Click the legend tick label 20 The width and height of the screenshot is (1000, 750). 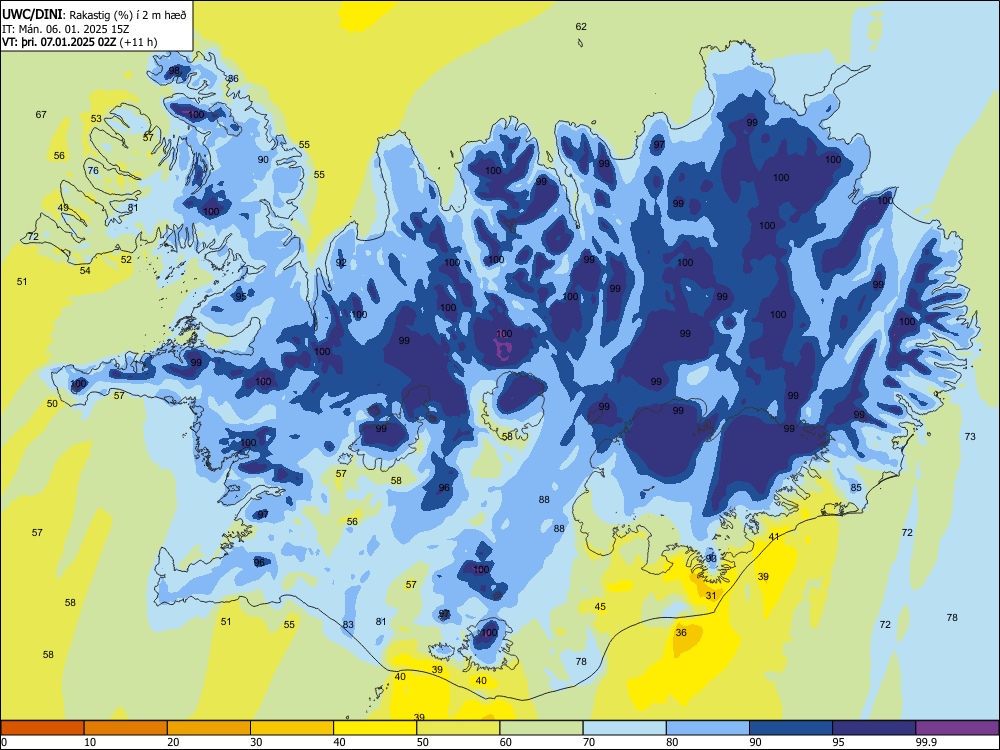tap(173, 742)
